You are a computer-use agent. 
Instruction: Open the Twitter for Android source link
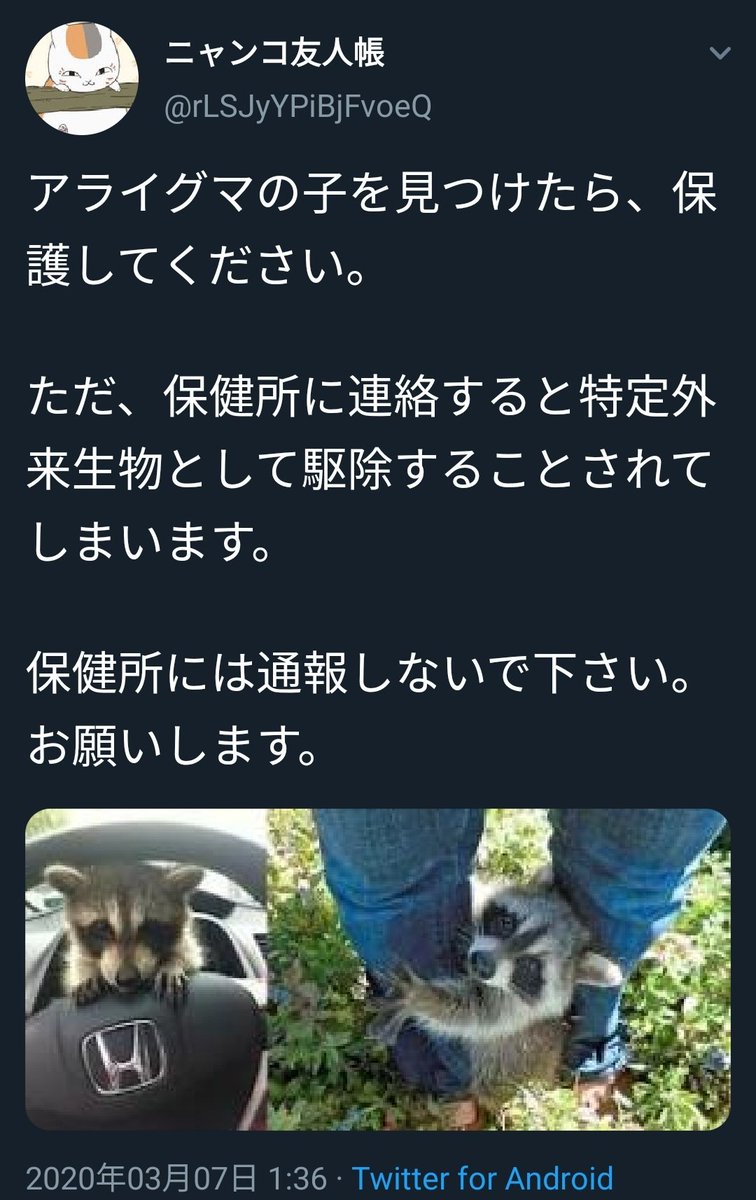pos(482,1178)
